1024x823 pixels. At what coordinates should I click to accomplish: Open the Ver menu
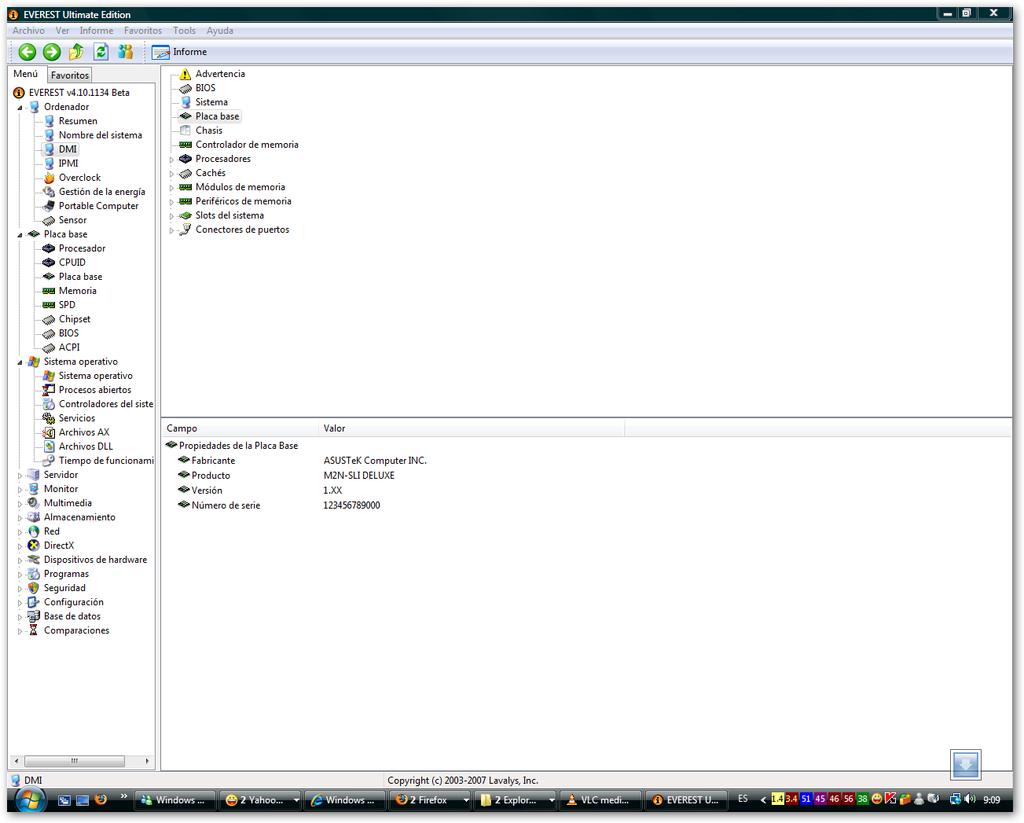62,31
